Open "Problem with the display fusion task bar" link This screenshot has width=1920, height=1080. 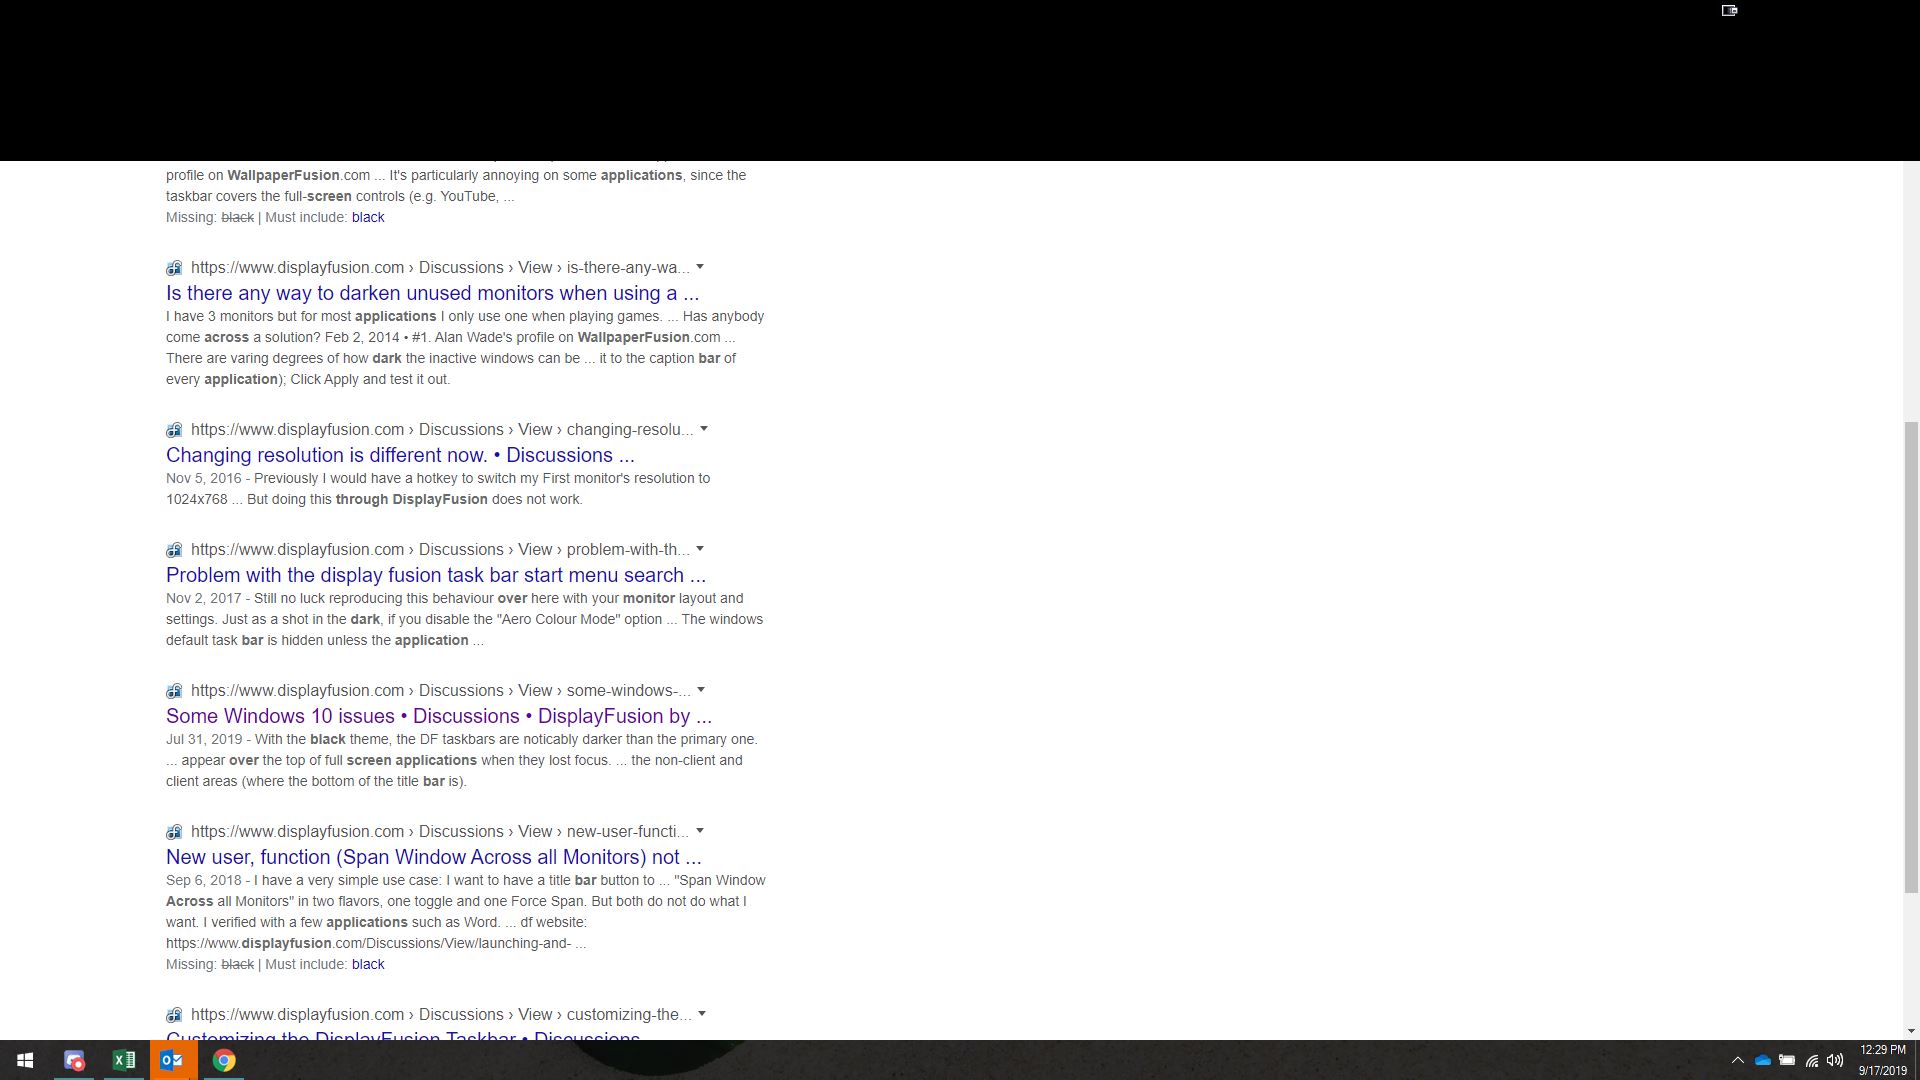[435, 575]
